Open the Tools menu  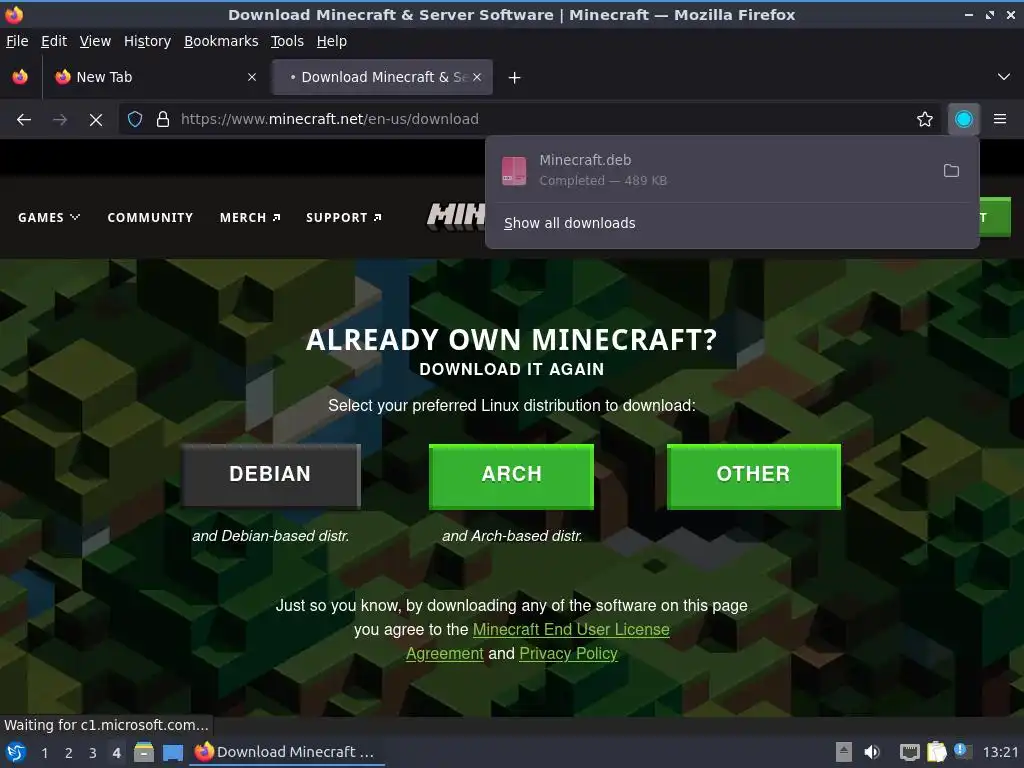coord(287,41)
